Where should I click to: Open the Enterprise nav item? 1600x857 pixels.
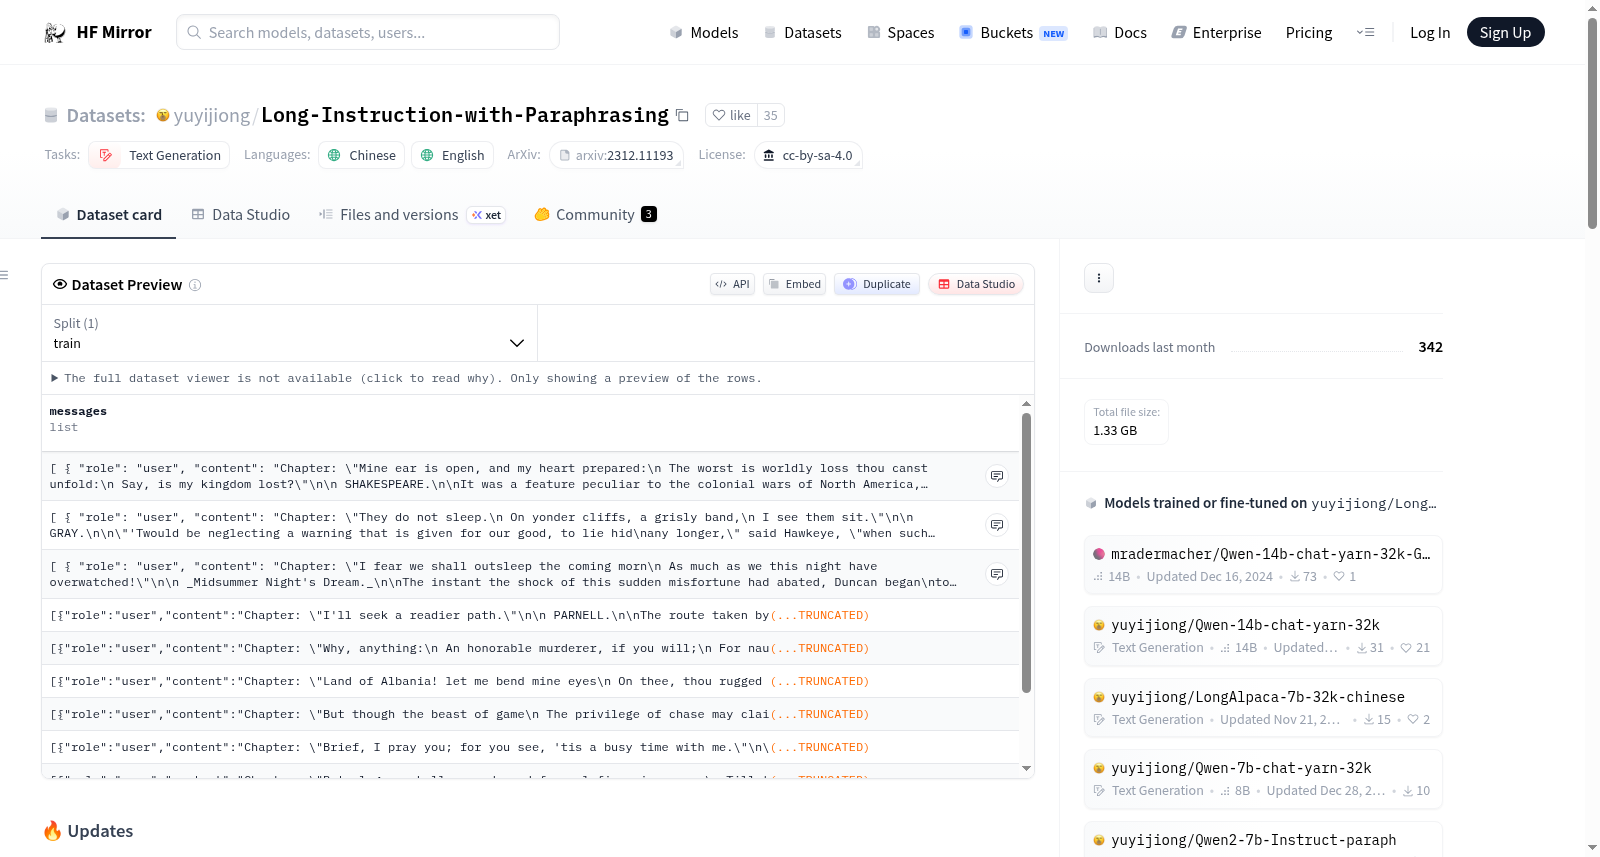pos(1216,33)
